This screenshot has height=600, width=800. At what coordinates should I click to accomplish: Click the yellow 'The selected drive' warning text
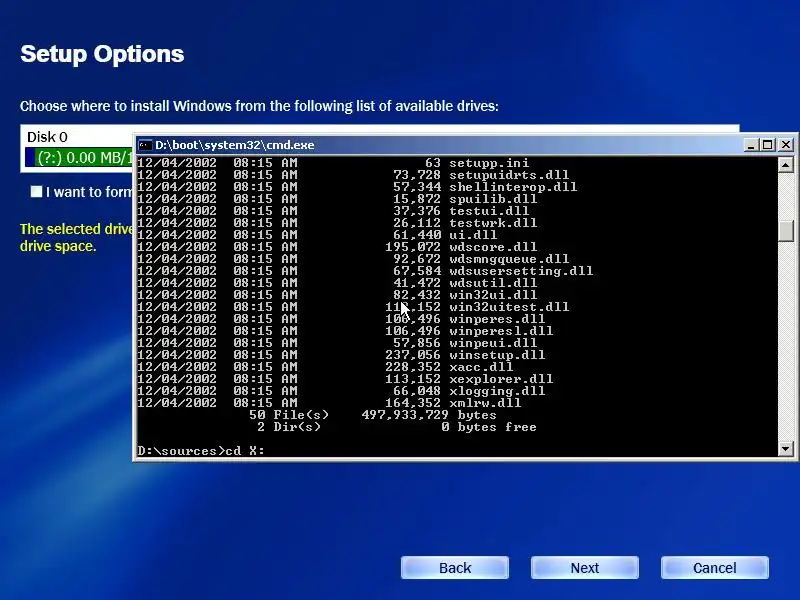77,237
